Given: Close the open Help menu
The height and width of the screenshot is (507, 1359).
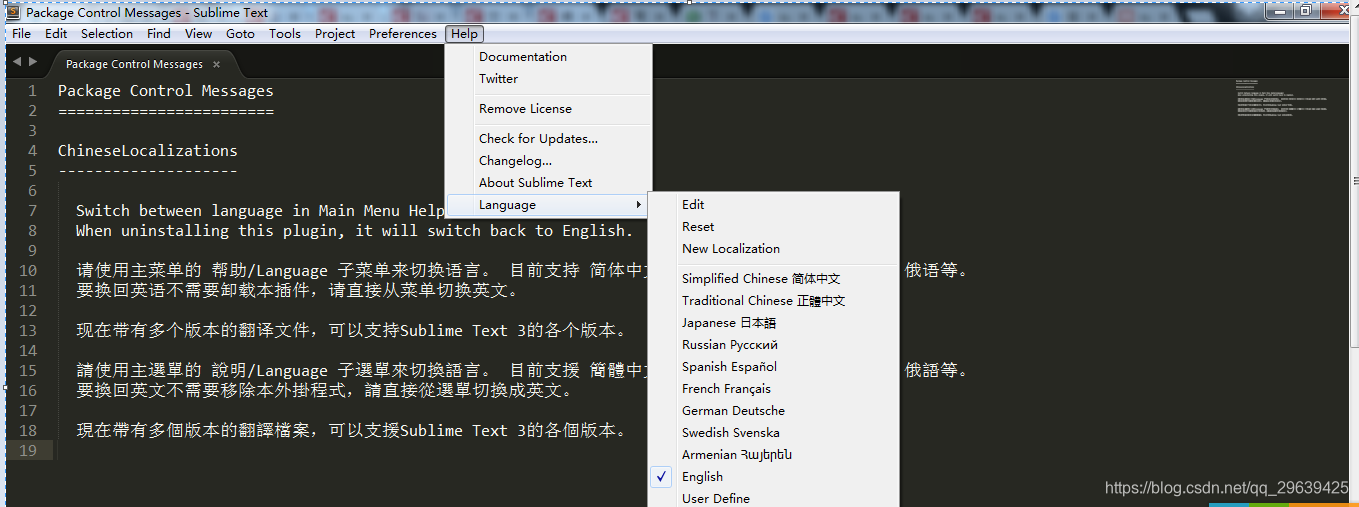Looking at the screenshot, I should [464, 34].
